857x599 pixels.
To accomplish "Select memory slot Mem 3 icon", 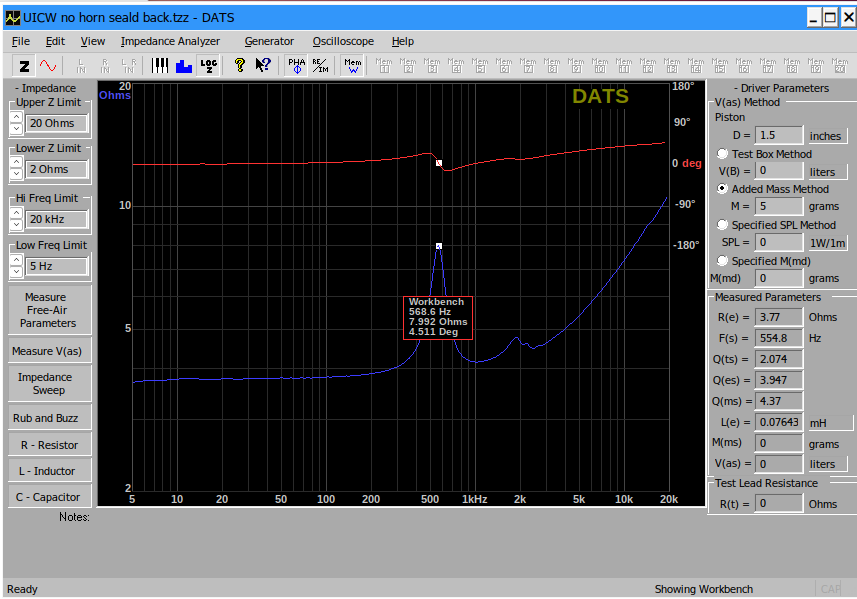I will pyautogui.click(x=432, y=66).
